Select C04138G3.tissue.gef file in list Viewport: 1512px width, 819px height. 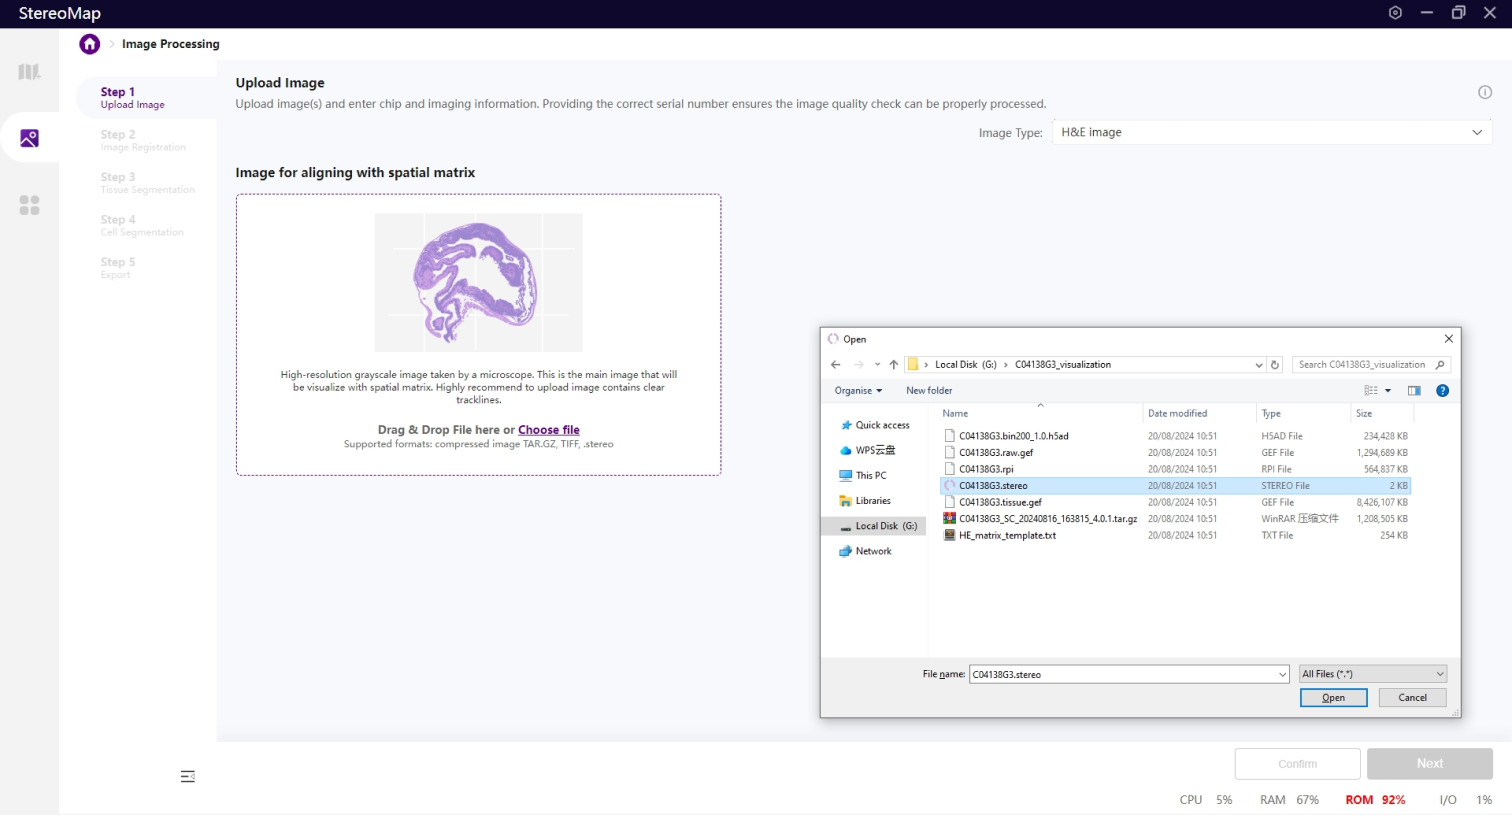[1000, 502]
